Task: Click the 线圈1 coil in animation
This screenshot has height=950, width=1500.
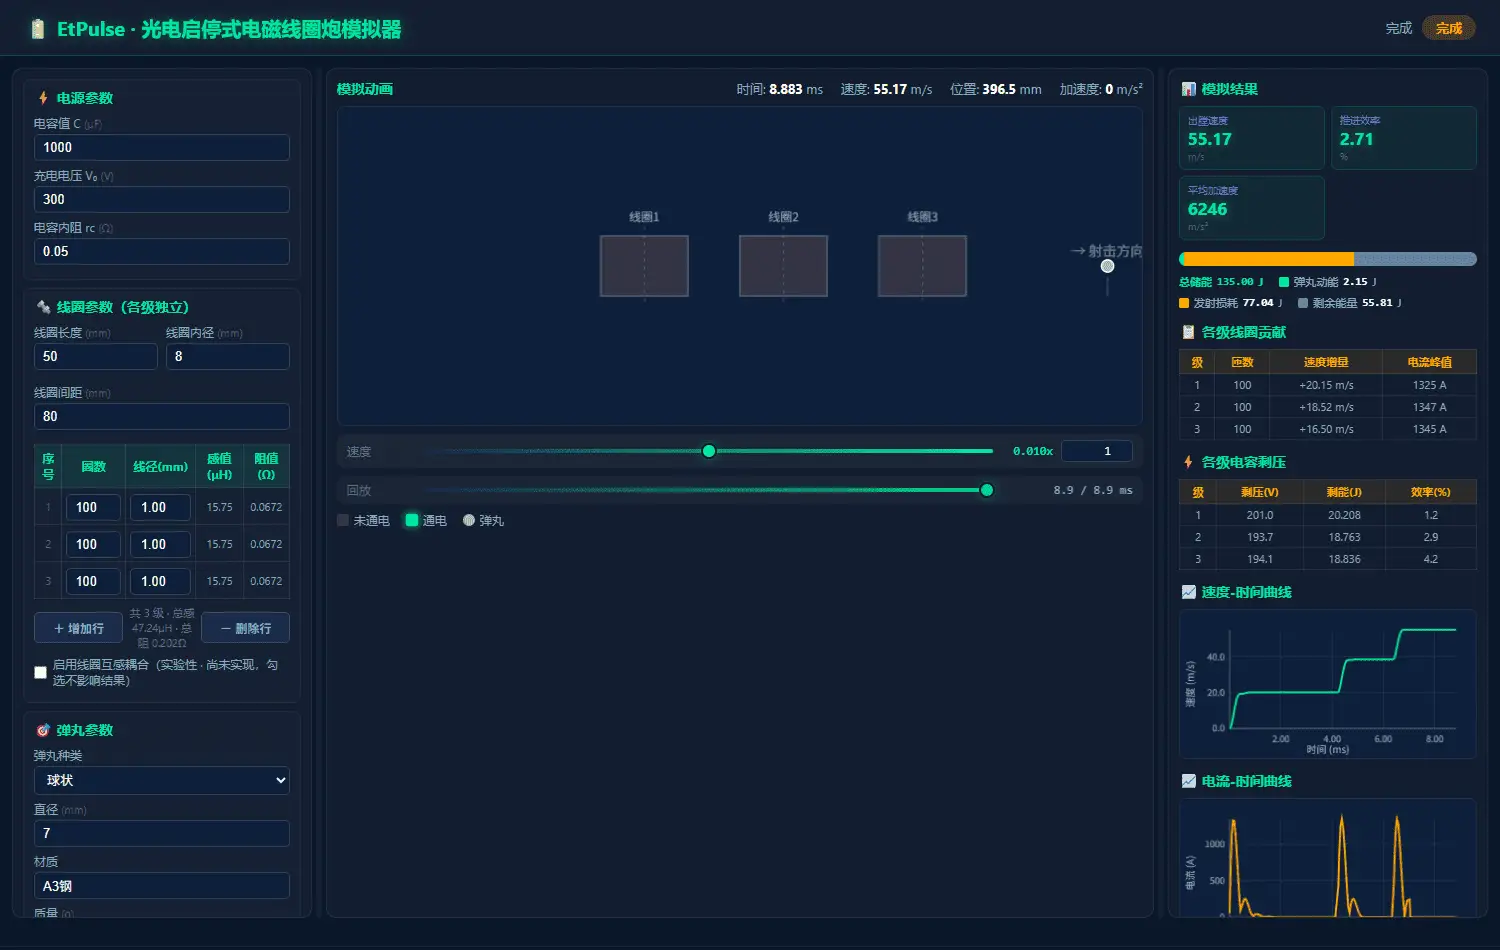Action: point(644,266)
